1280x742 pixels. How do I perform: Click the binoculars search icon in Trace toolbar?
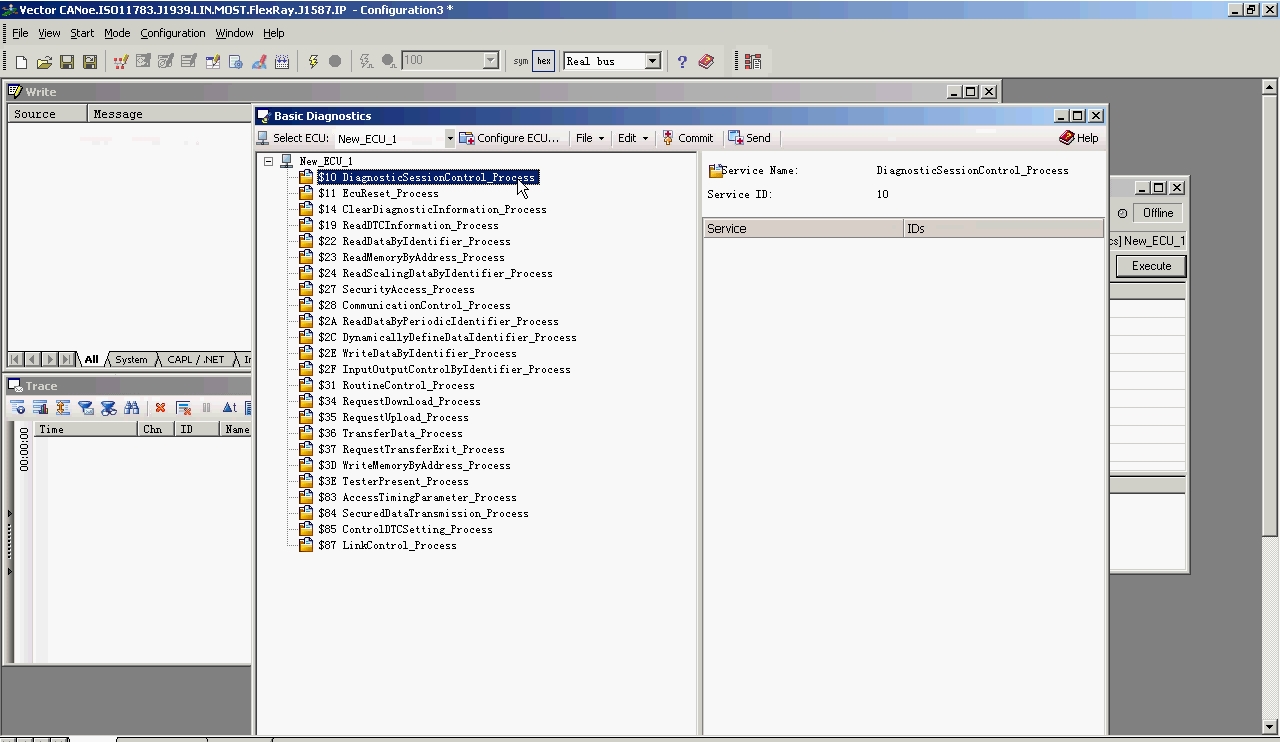point(131,408)
